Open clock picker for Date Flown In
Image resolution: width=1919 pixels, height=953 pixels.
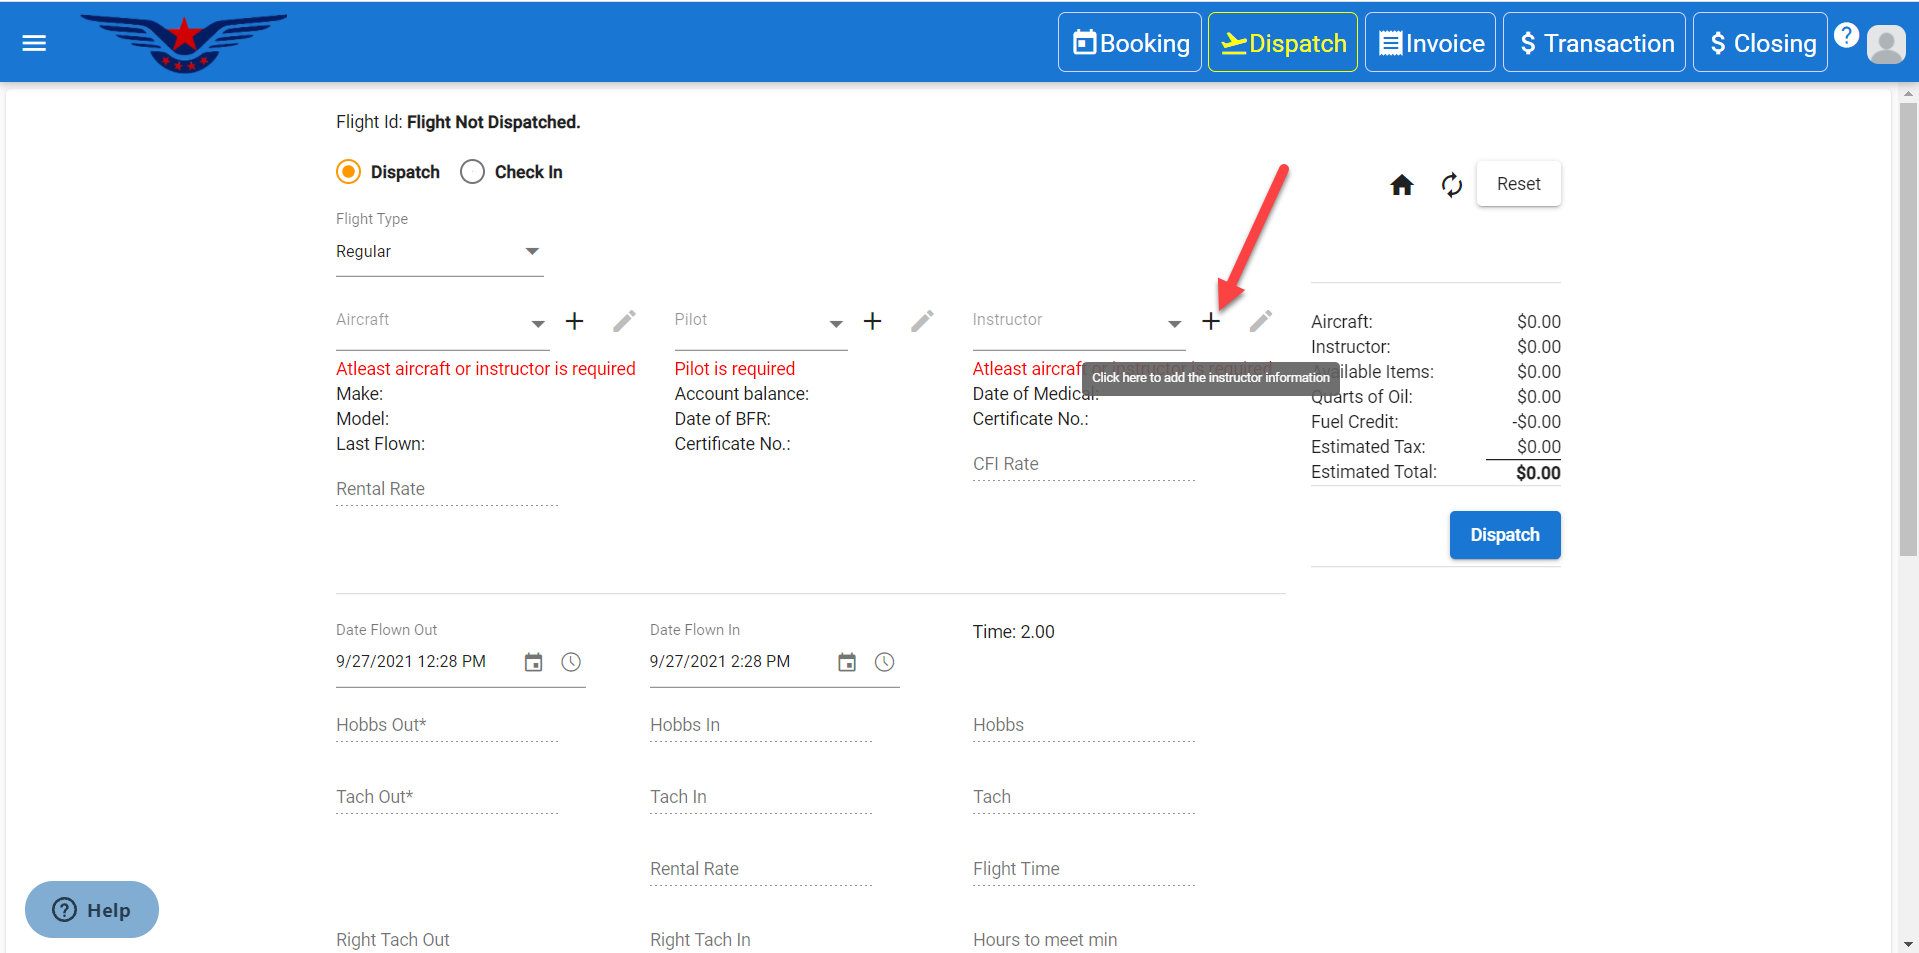(x=884, y=662)
